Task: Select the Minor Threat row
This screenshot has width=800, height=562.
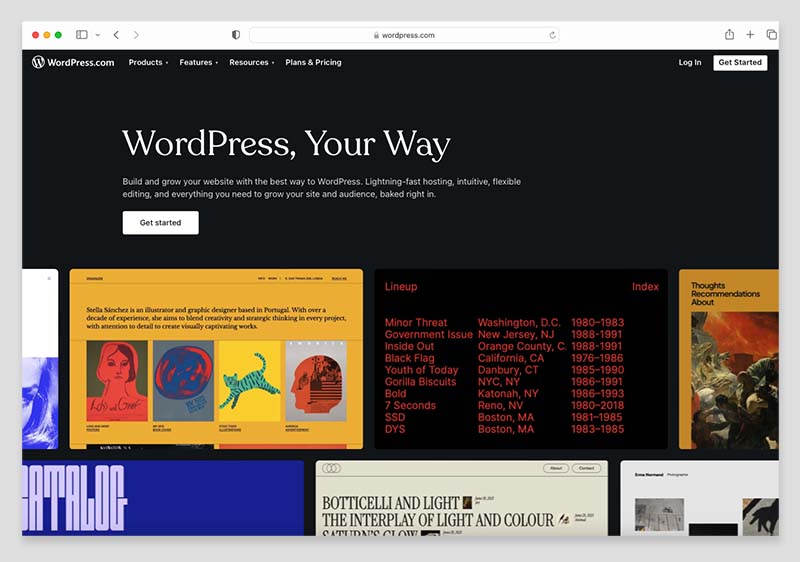Action: 504,322
